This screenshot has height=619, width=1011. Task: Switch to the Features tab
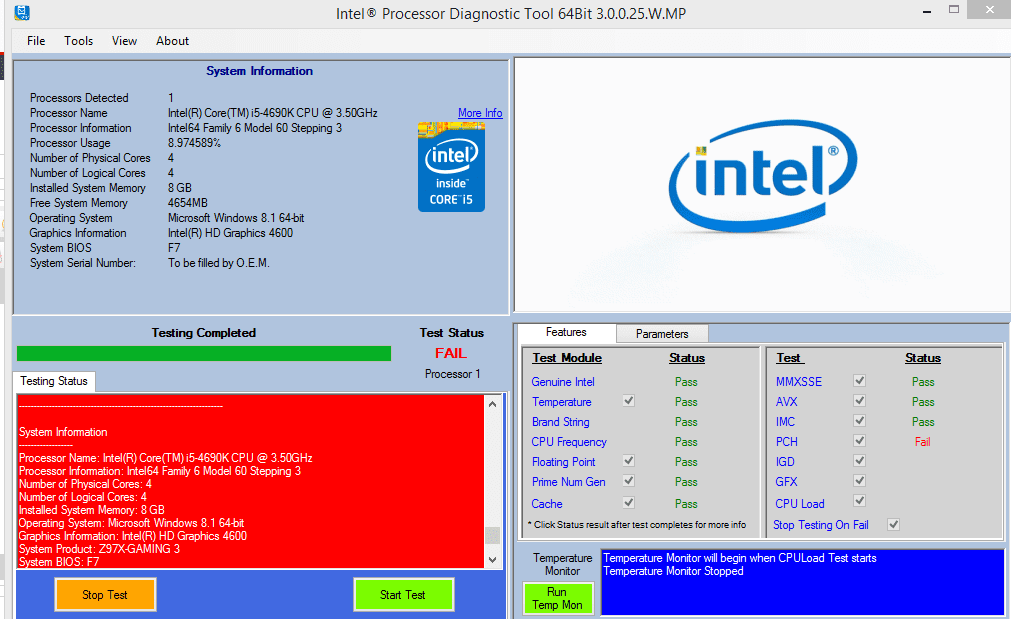[566, 333]
